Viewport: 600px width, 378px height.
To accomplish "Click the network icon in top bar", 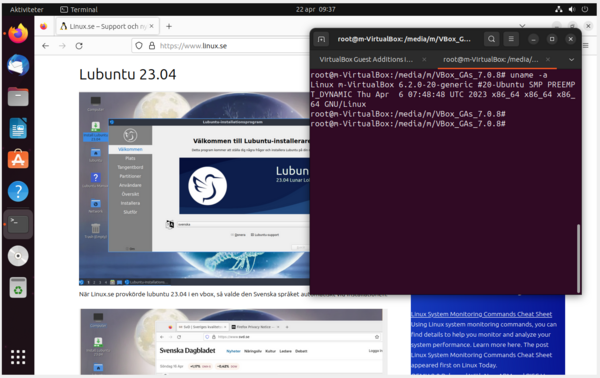I will pyautogui.click(x=559, y=9).
